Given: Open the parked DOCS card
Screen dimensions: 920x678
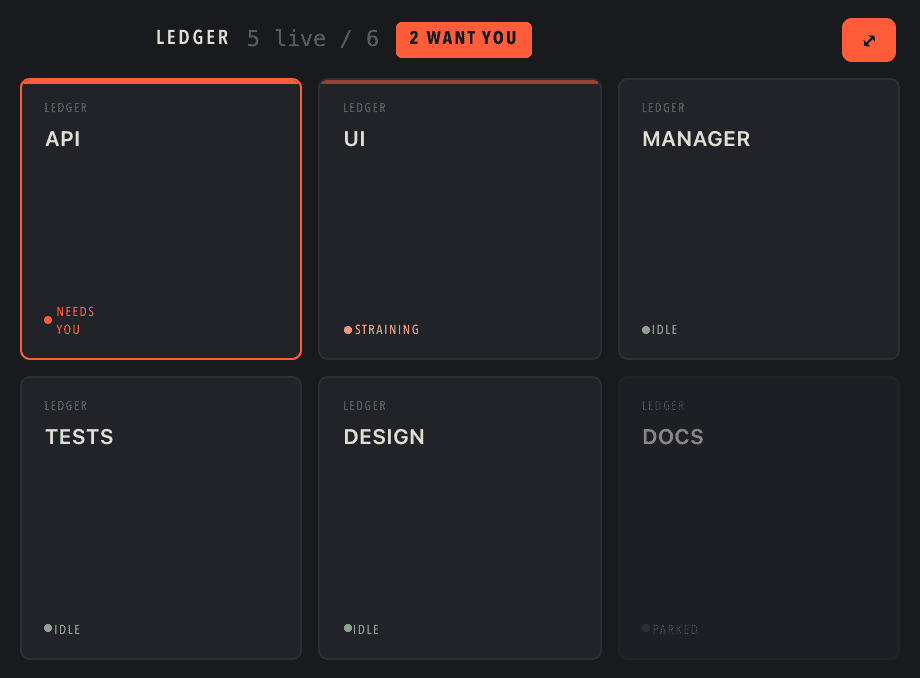Looking at the screenshot, I should (x=759, y=518).
